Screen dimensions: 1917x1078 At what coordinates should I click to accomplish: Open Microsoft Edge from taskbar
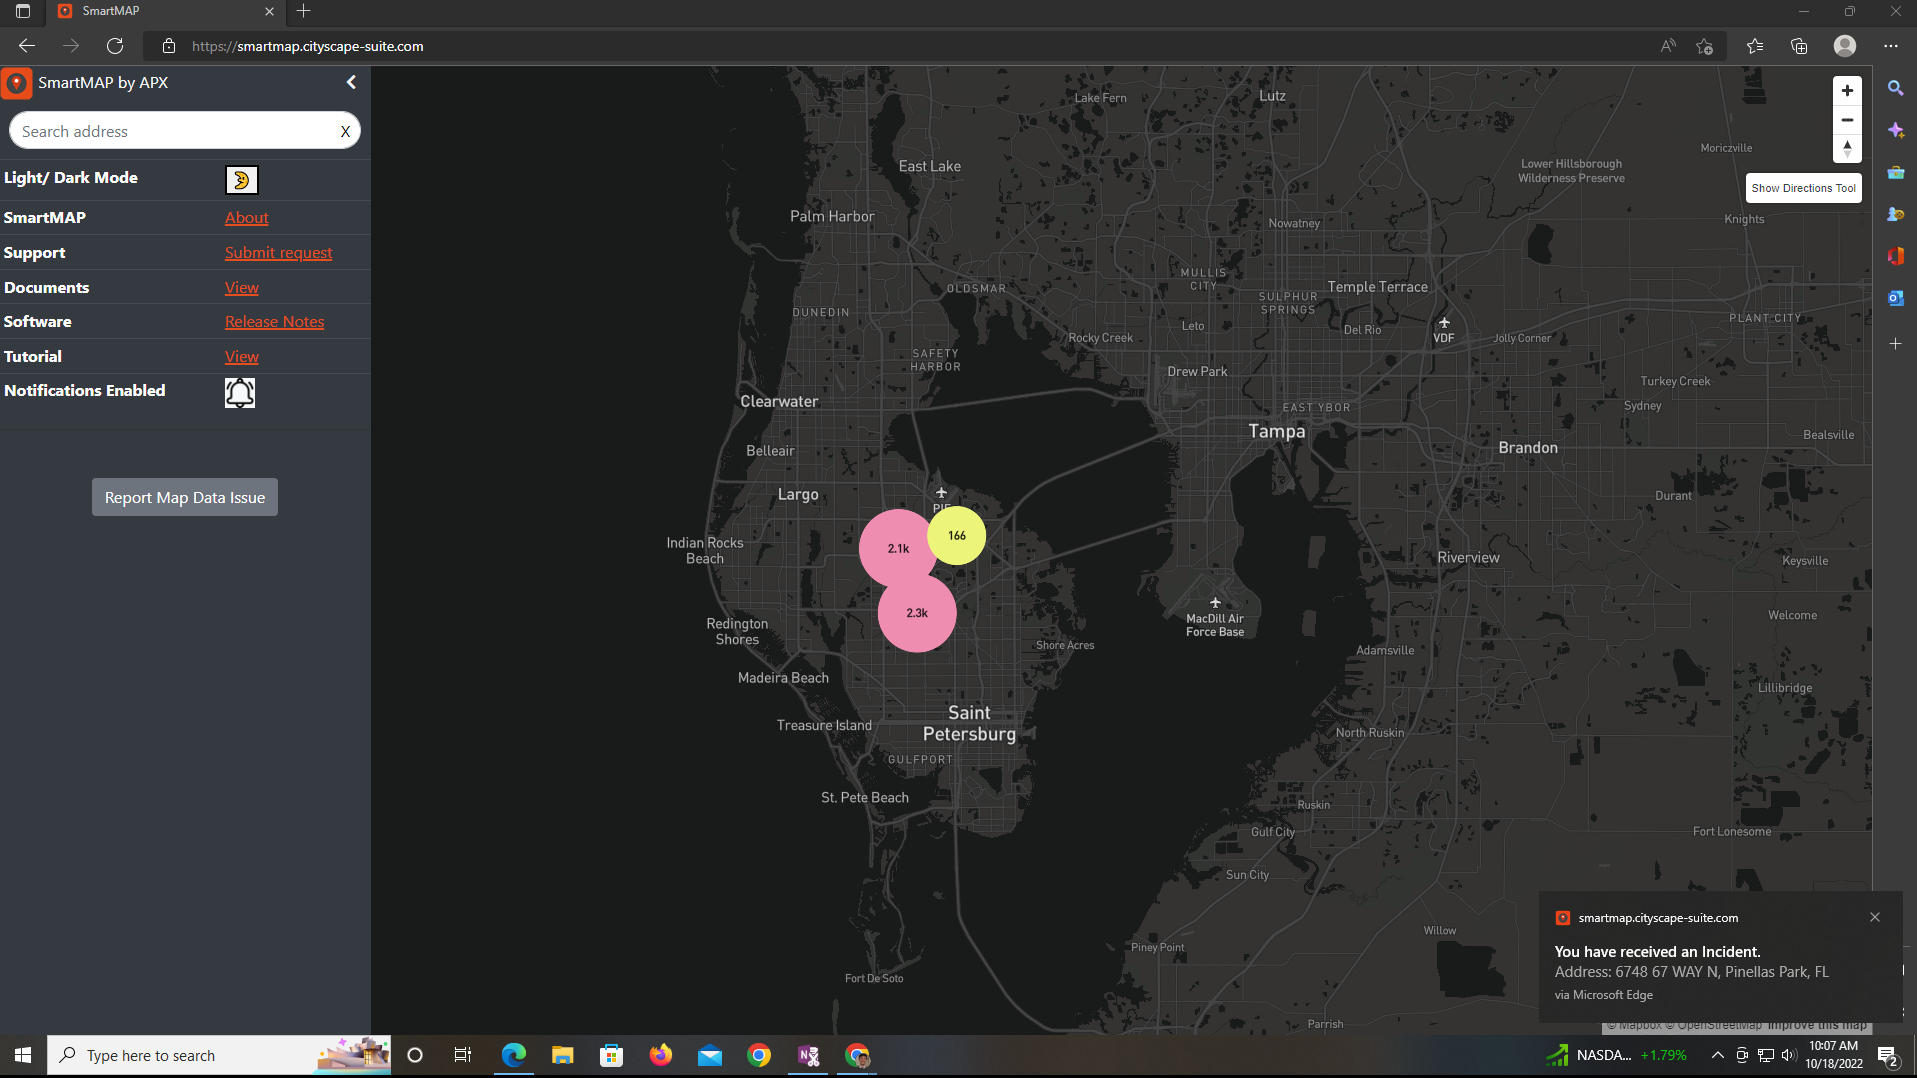coord(513,1055)
